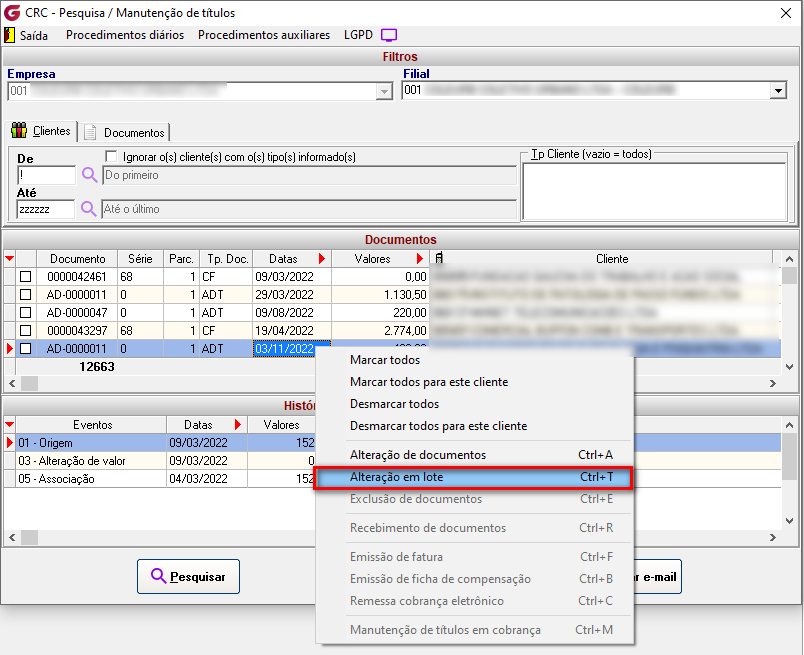Click Documentos grid horizontal scroll left arrow

tap(12, 384)
